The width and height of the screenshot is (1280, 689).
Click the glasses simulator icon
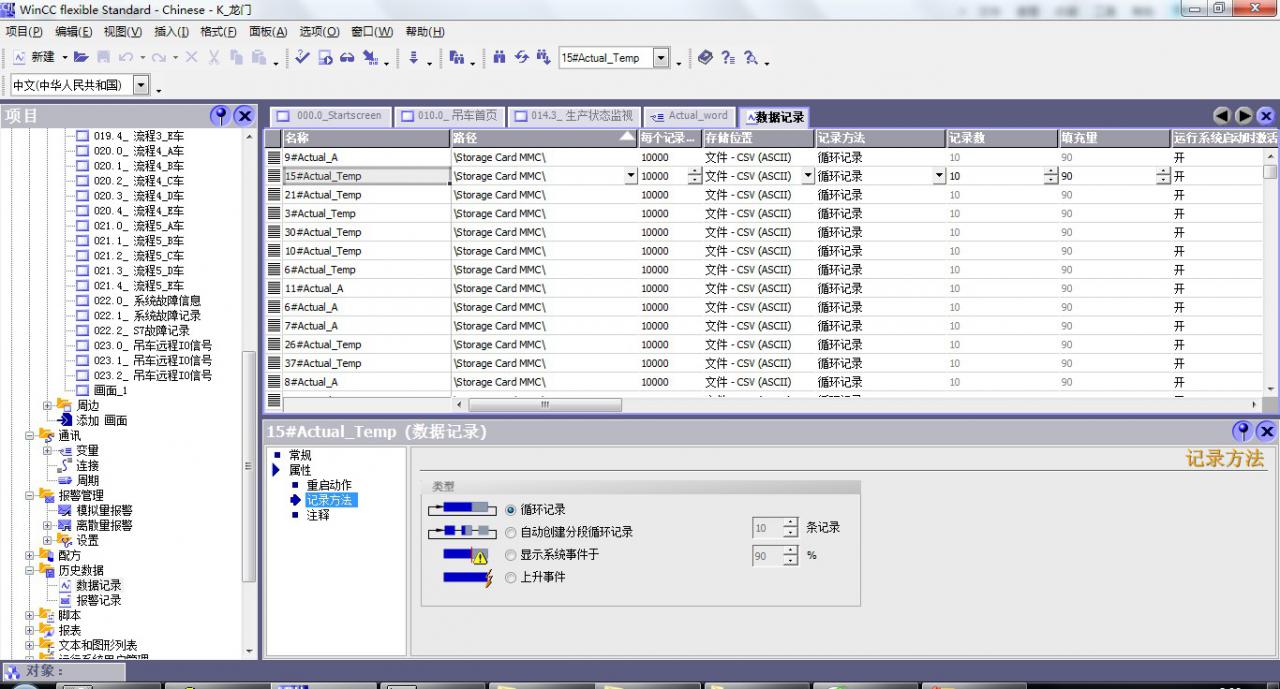(x=347, y=58)
